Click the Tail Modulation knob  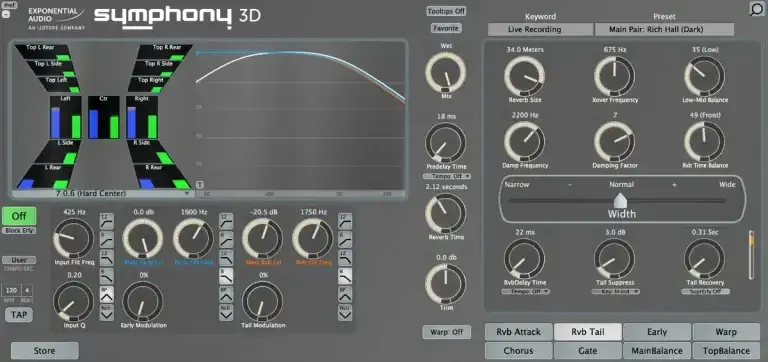[263, 301]
